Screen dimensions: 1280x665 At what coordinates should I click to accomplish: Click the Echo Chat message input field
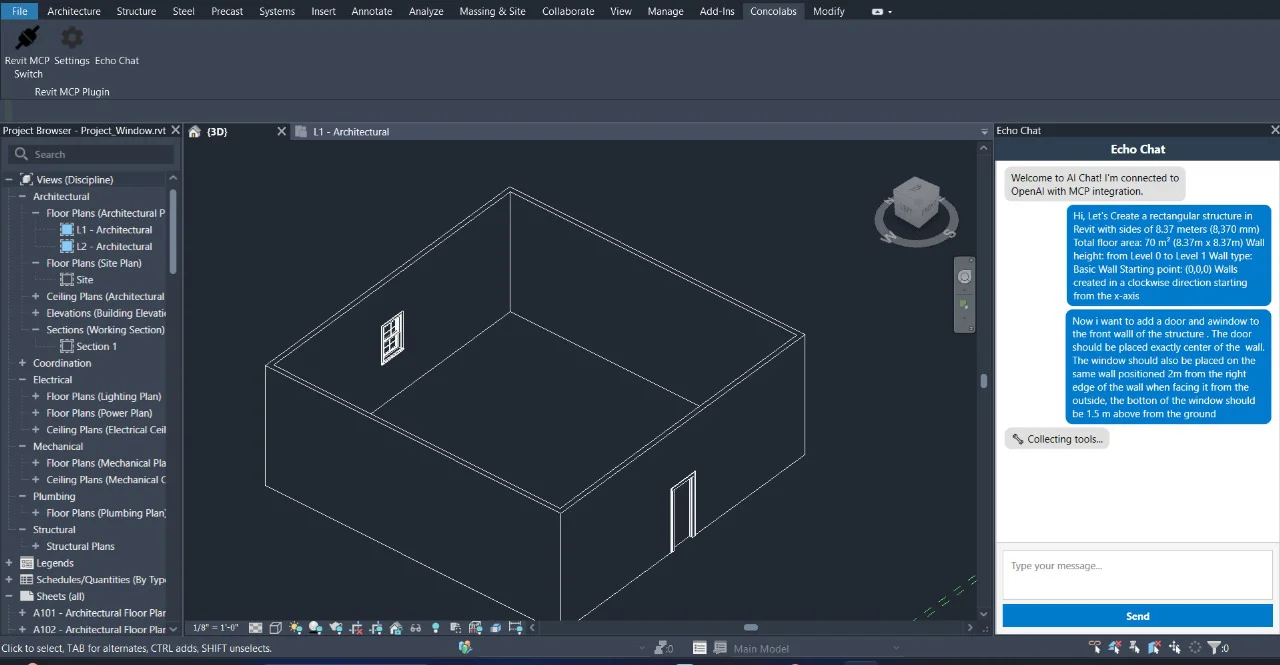1137,574
